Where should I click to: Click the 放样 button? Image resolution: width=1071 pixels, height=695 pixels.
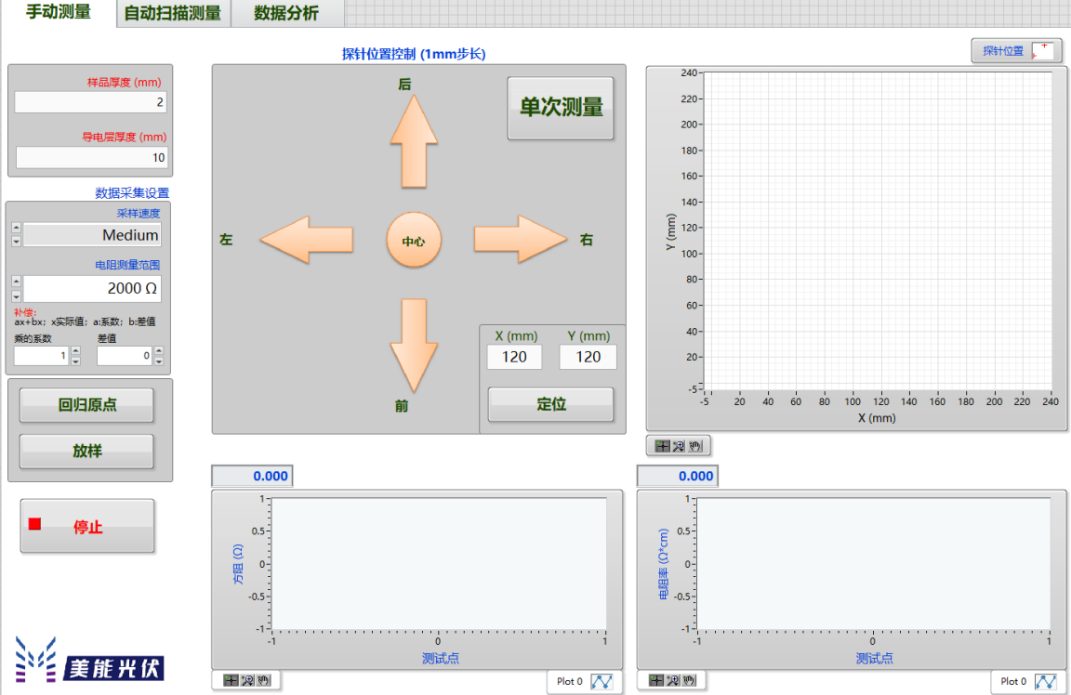[87, 451]
